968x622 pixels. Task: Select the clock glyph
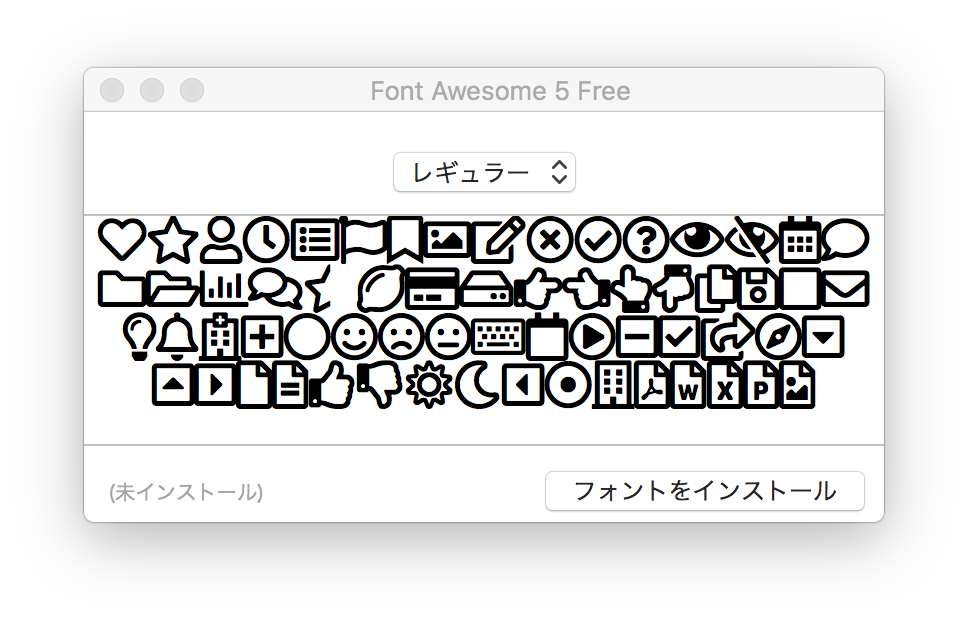coord(266,239)
